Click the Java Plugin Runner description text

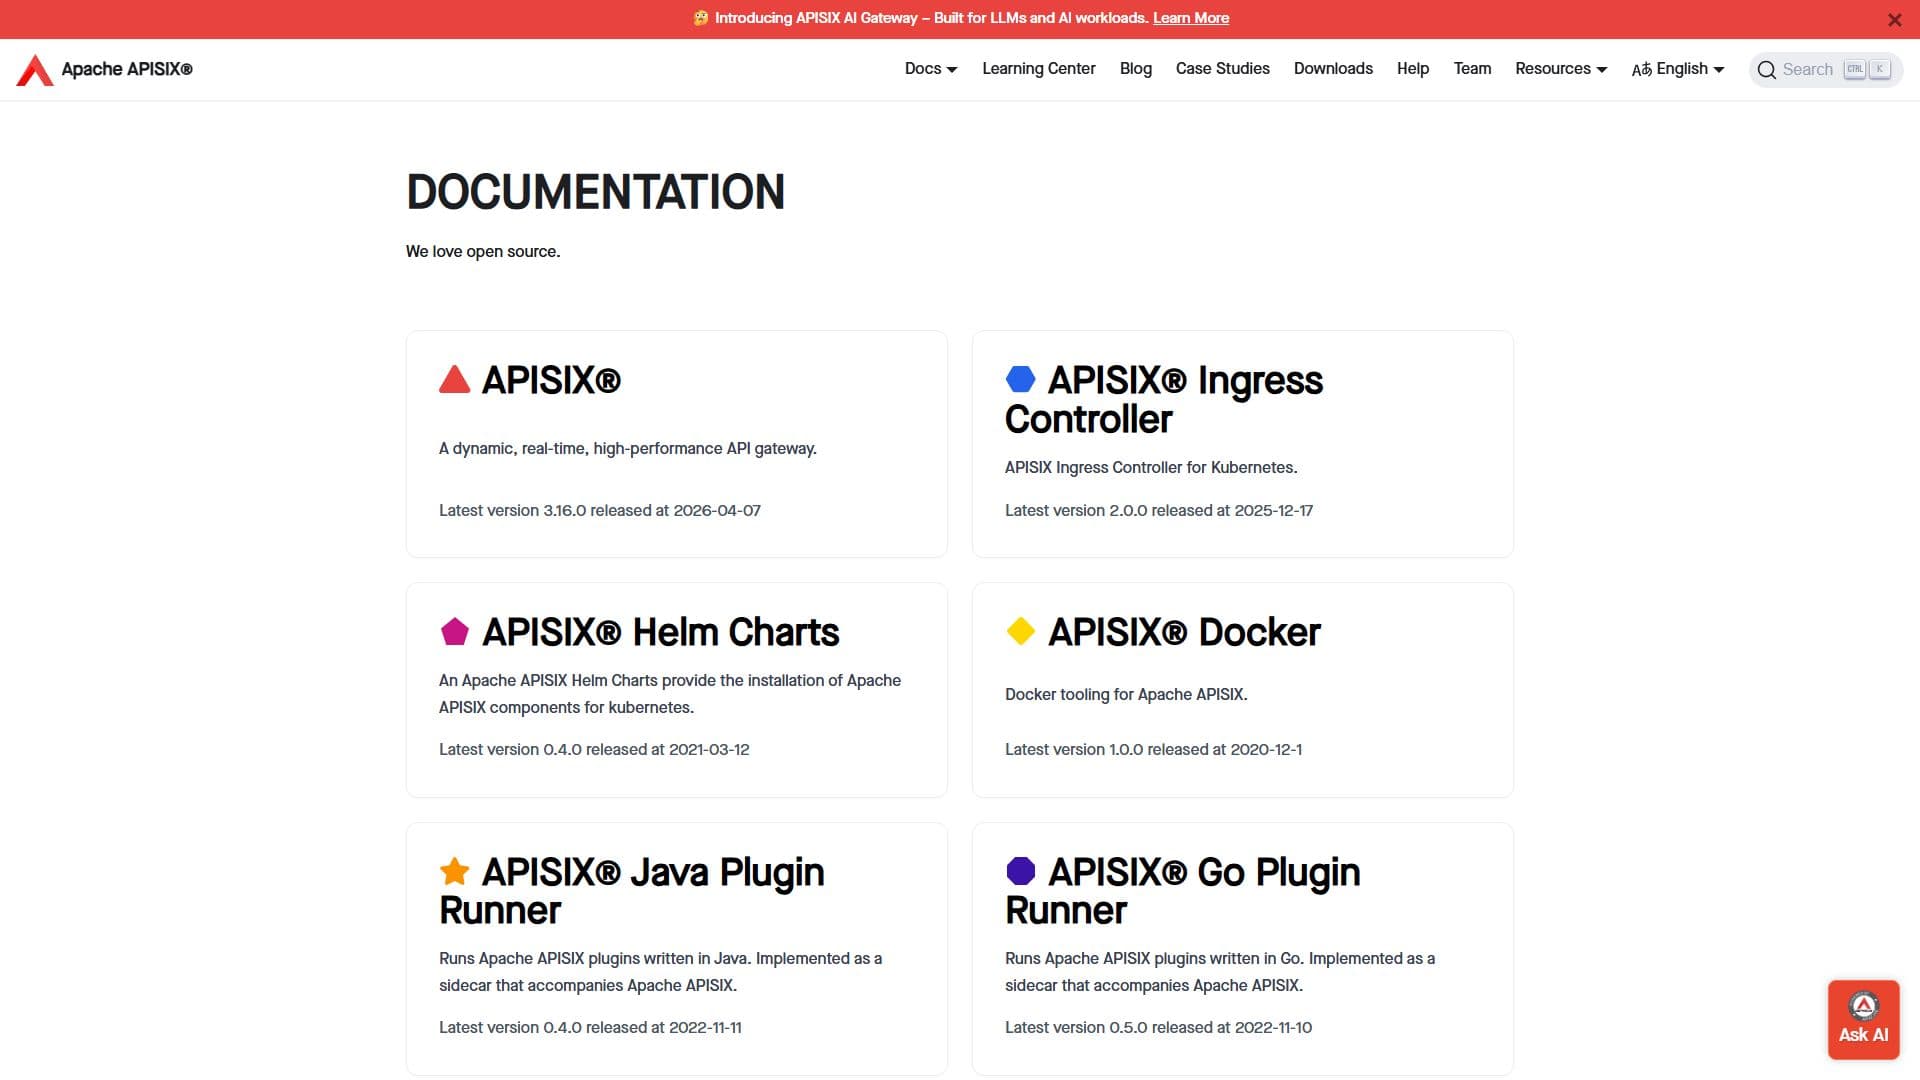point(660,971)
